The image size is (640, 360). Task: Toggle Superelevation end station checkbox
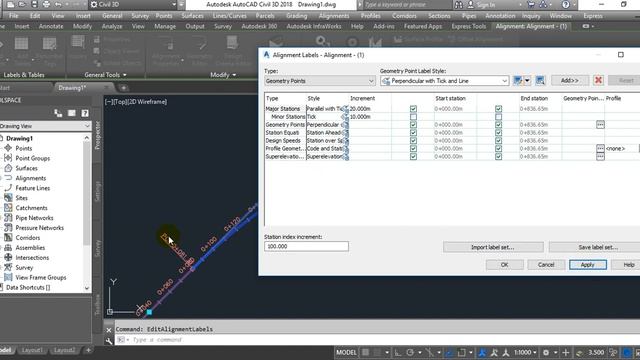[x=498, y=156]
